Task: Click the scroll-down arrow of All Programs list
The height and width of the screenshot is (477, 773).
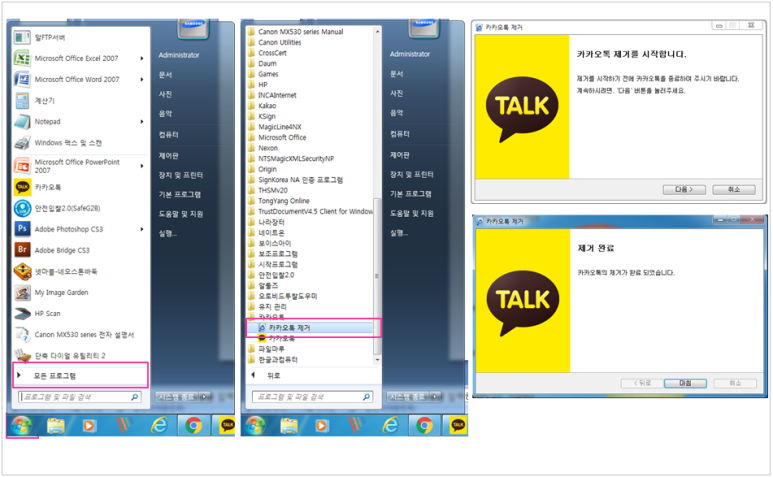Action: click(378, 360)
